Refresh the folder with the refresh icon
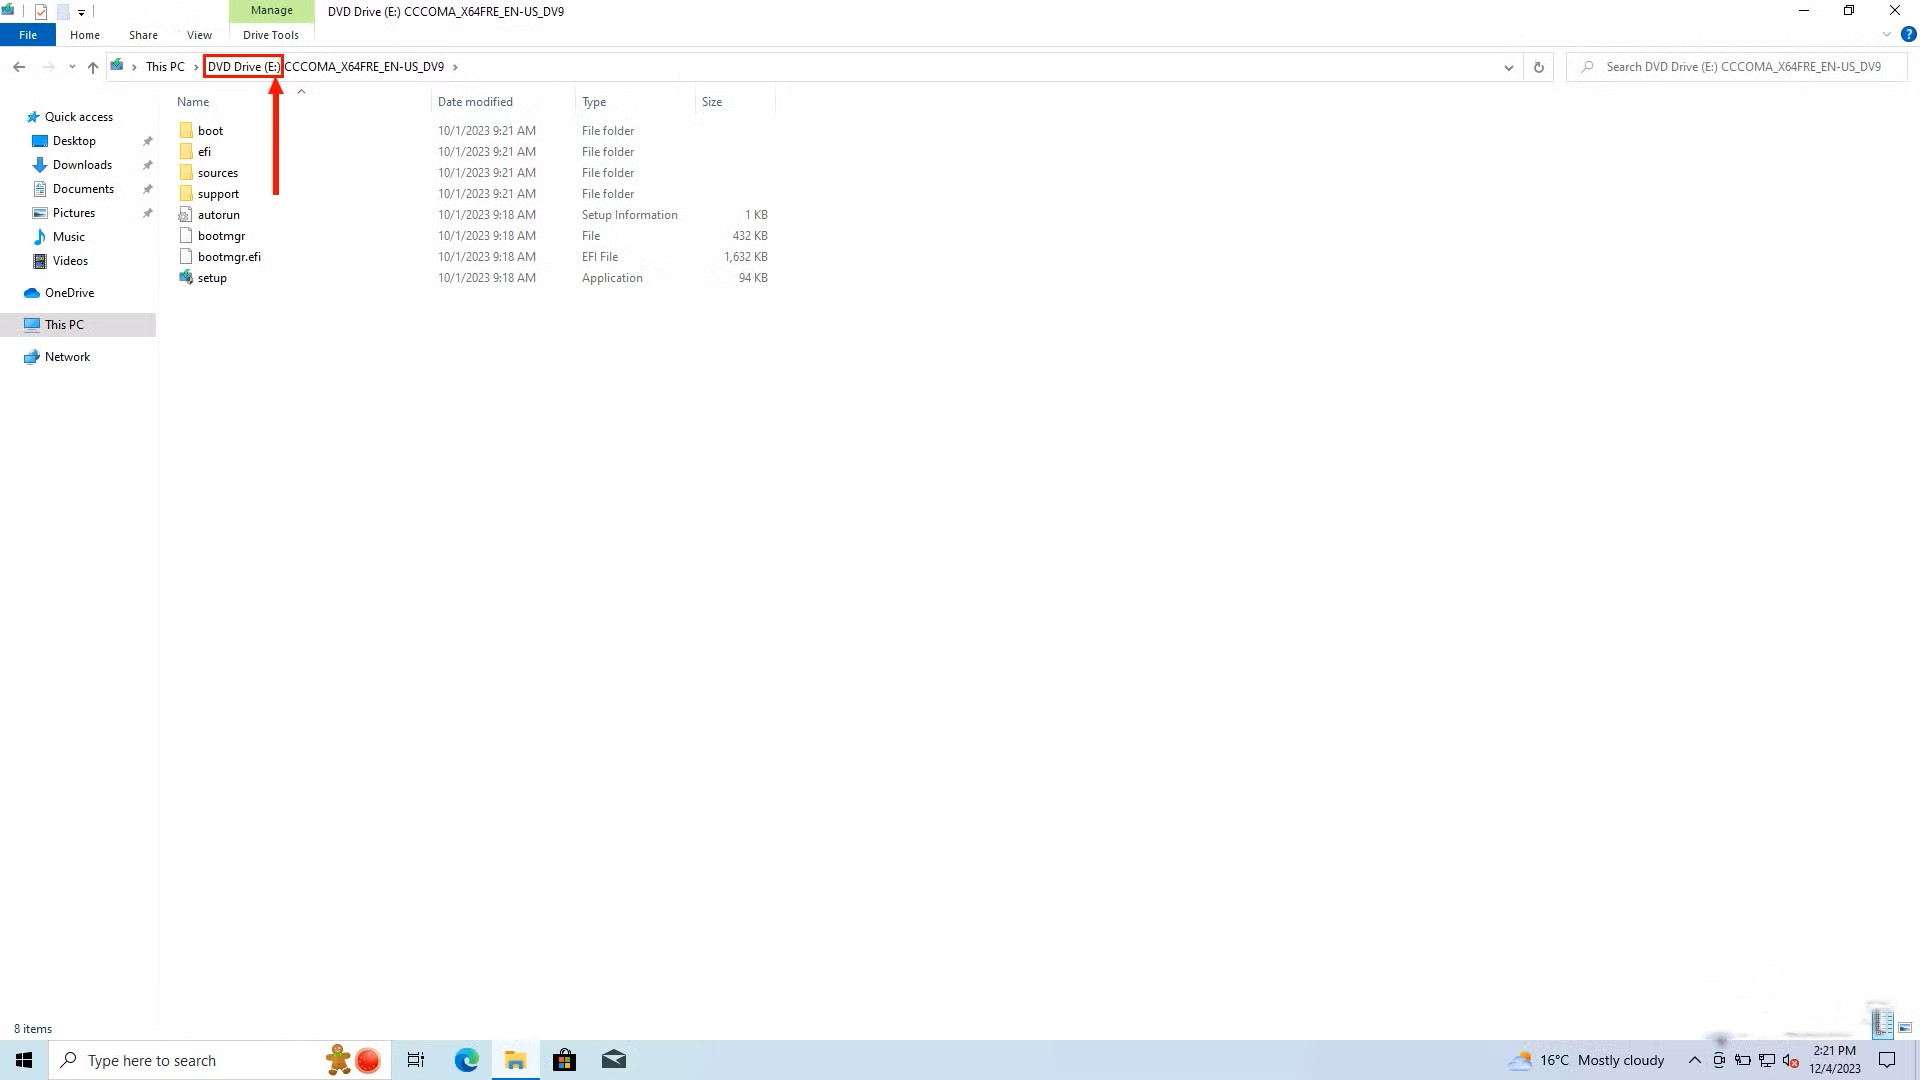 point(1537,67)
